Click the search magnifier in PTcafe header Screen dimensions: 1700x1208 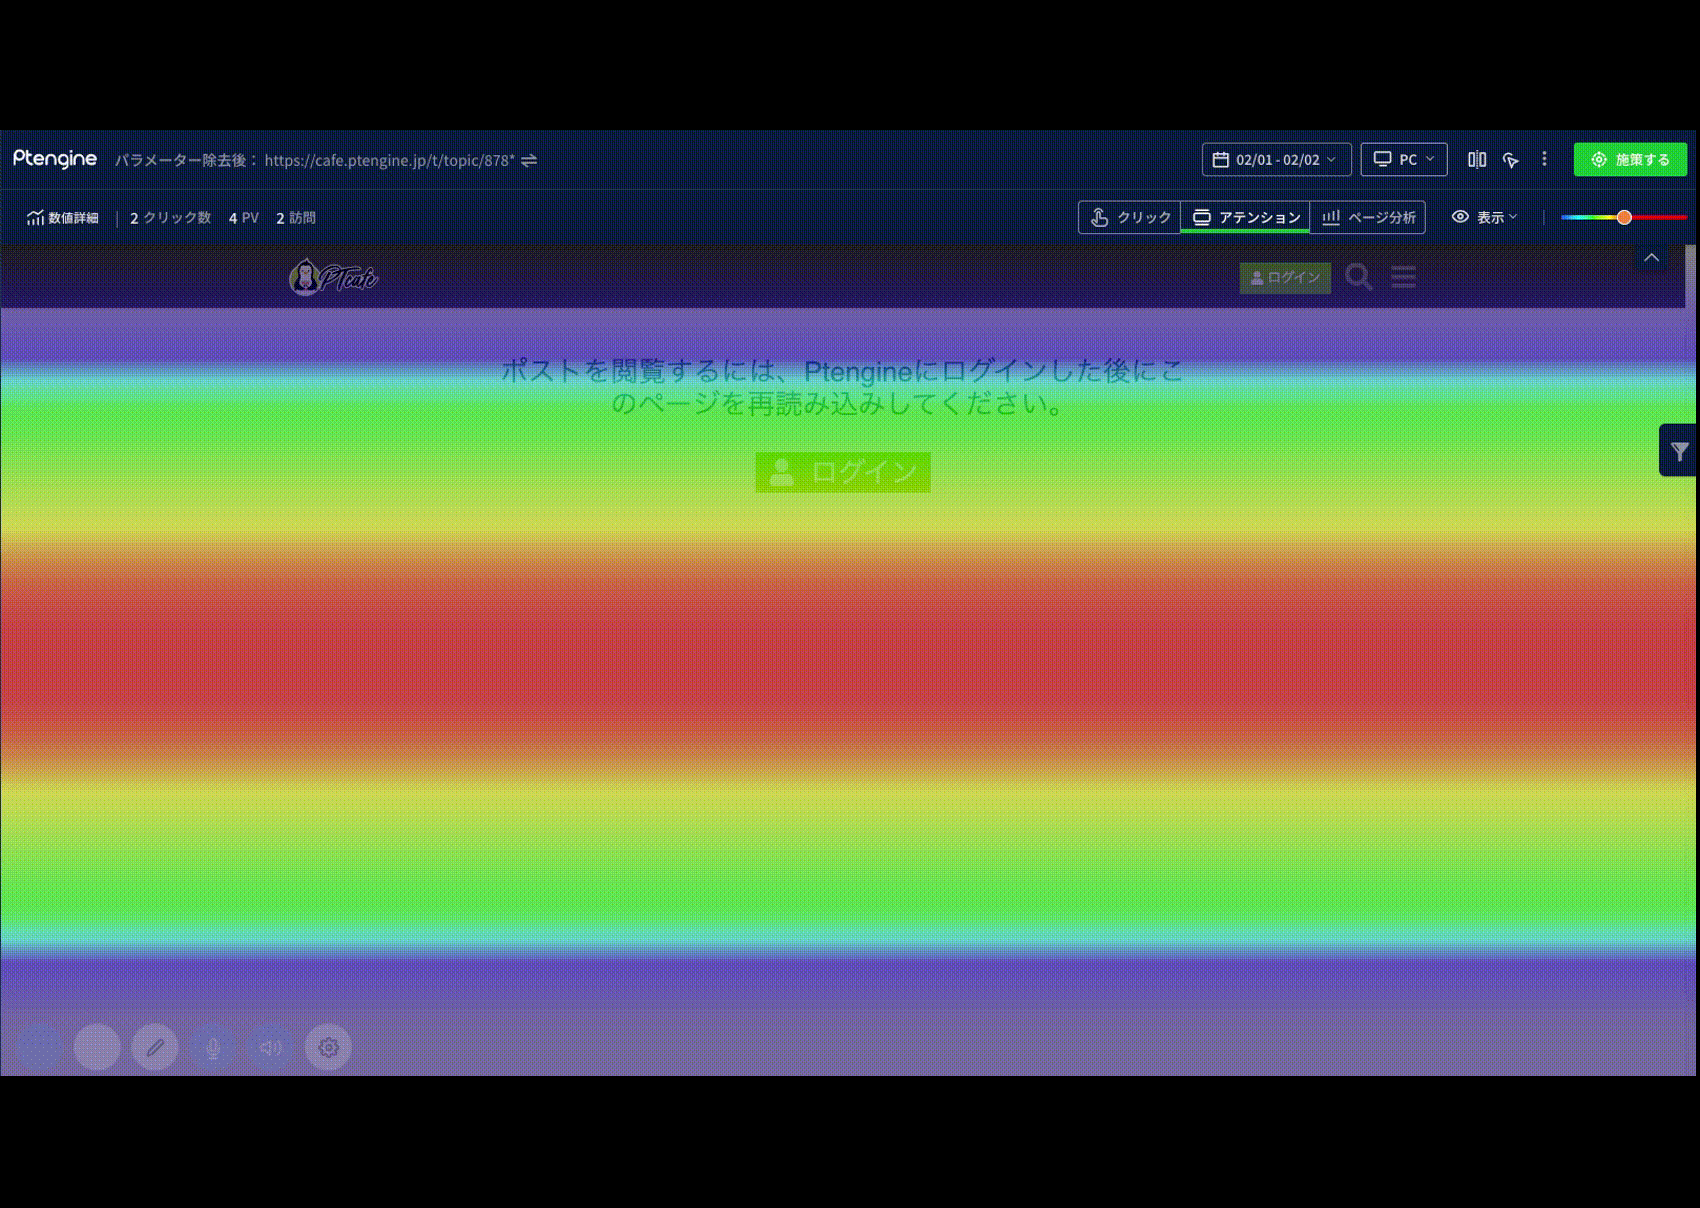tap(1358, 277)
